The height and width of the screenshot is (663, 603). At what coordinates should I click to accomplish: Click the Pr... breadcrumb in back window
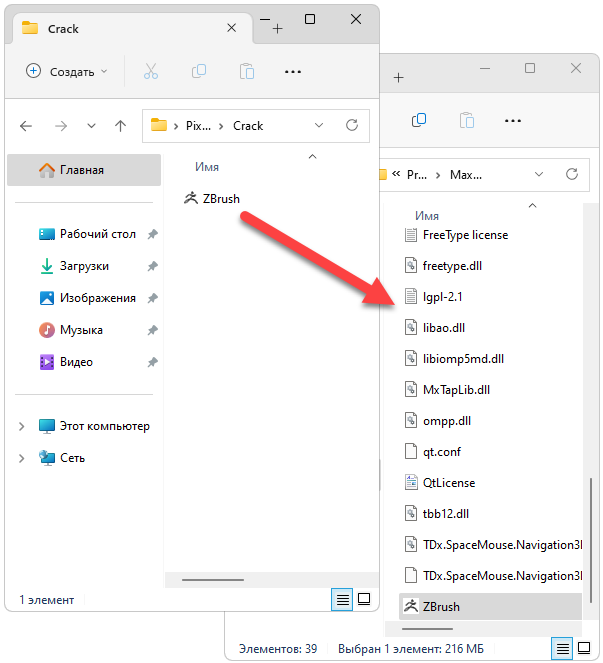click(x=417, y=175)
